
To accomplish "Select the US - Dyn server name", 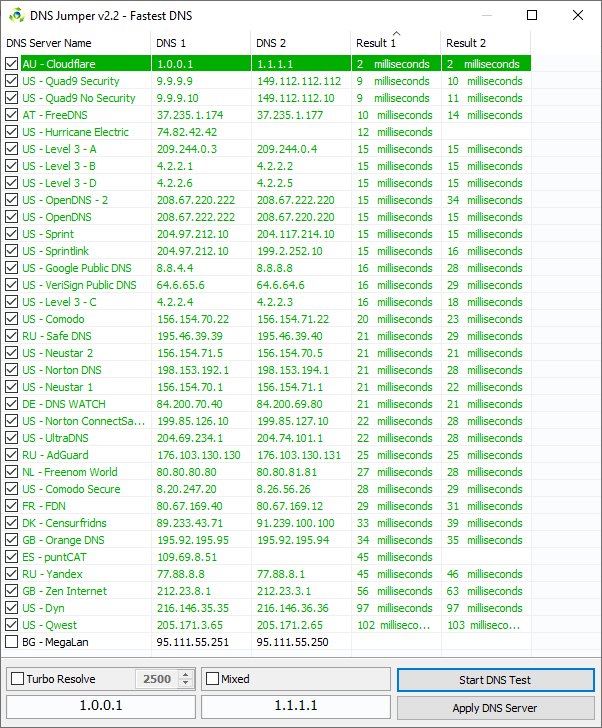I will [43, 608].
